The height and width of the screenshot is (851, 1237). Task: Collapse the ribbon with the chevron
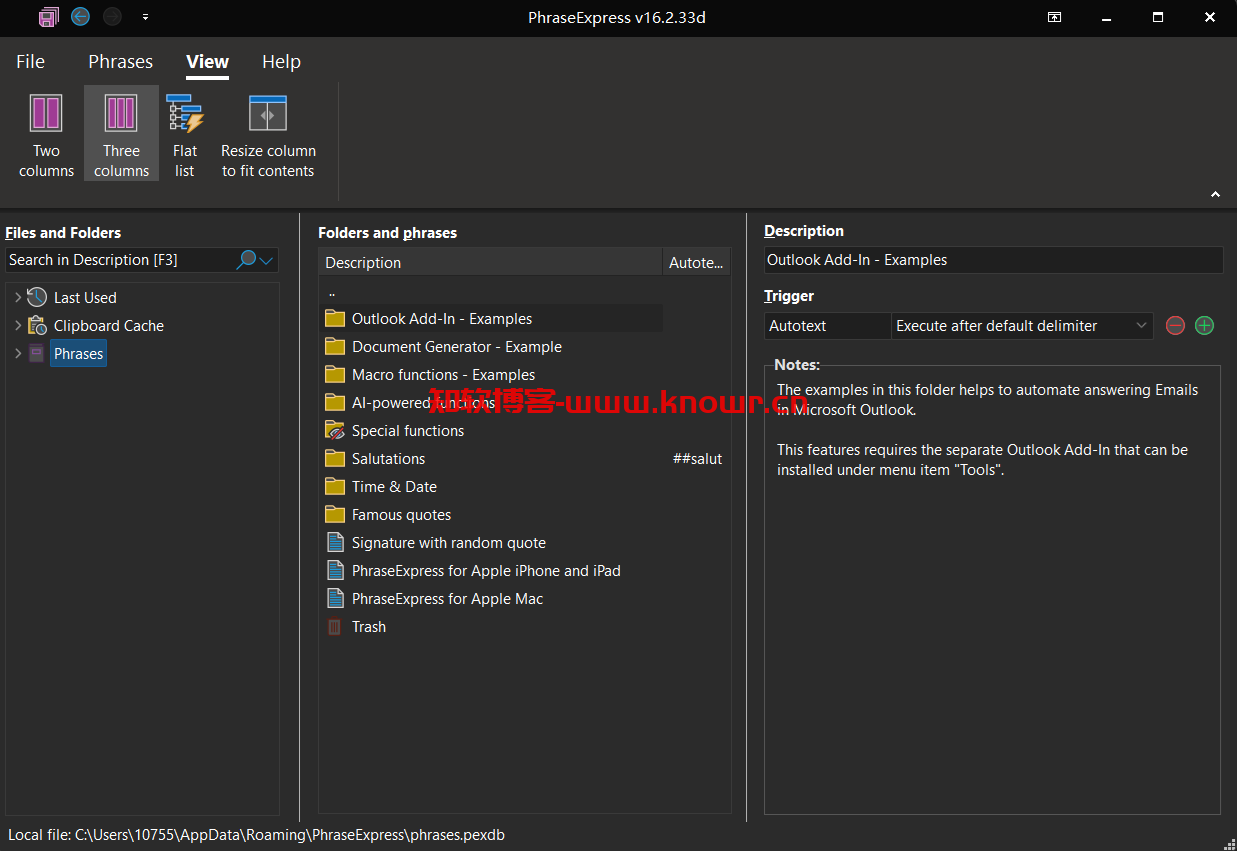point(1216,194)
